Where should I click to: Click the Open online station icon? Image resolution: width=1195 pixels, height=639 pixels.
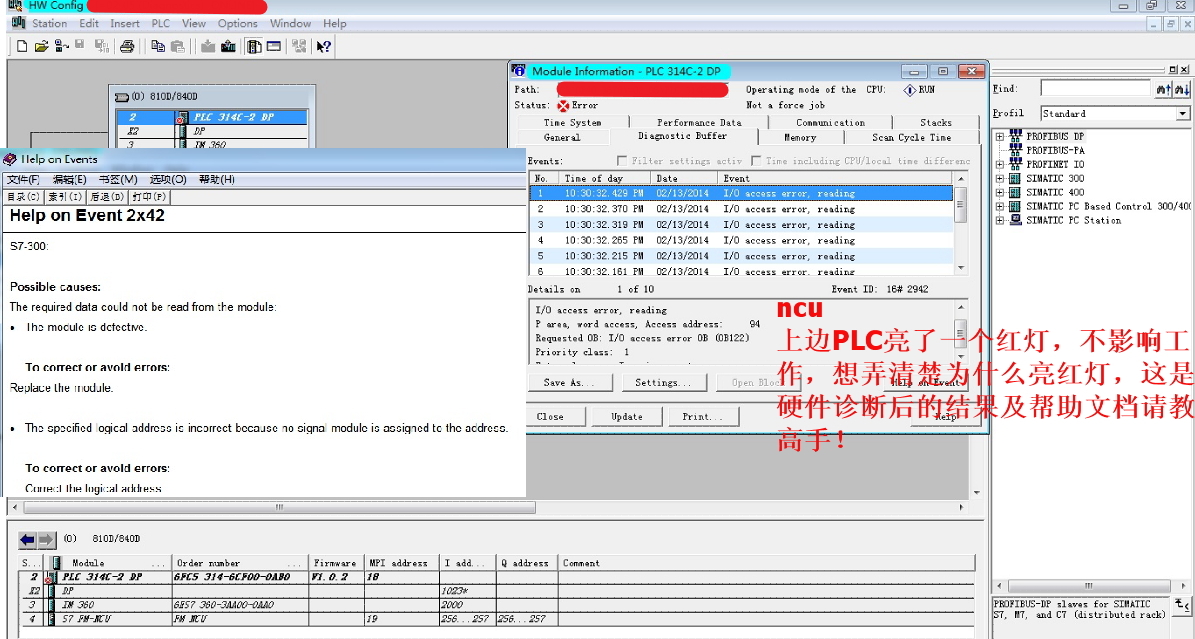pos(61,47)
